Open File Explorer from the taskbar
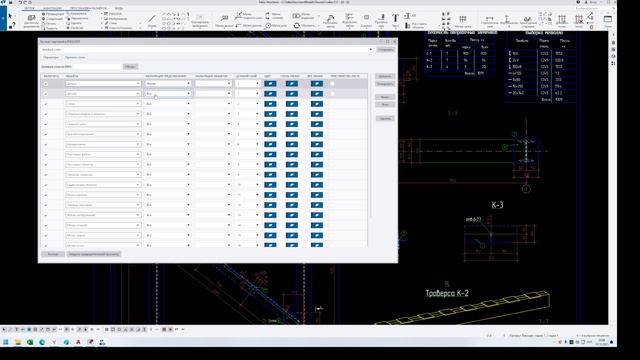The image size is (640, 360). [18, 342]
